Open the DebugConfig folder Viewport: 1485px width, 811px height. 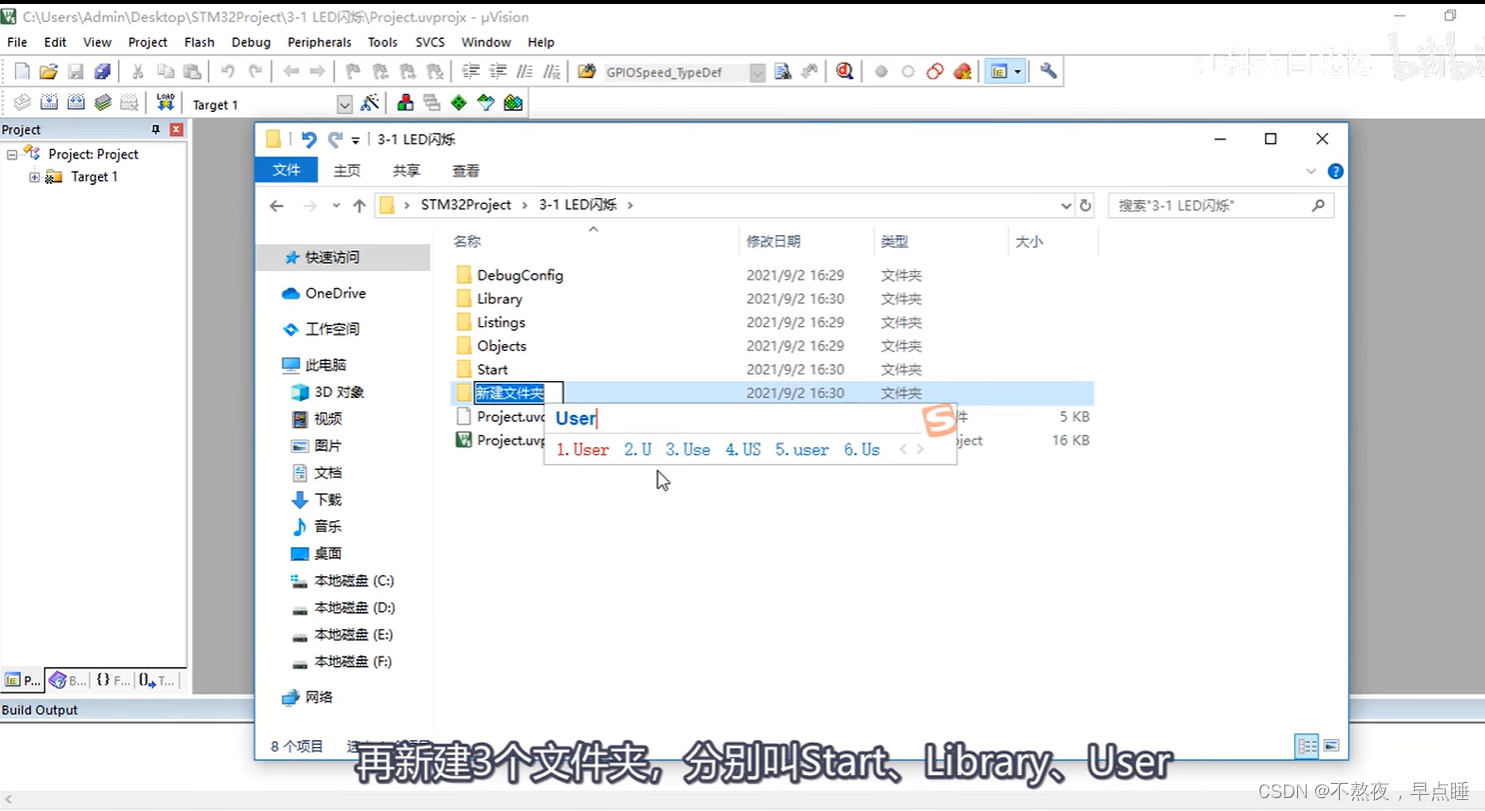(519, 275)
